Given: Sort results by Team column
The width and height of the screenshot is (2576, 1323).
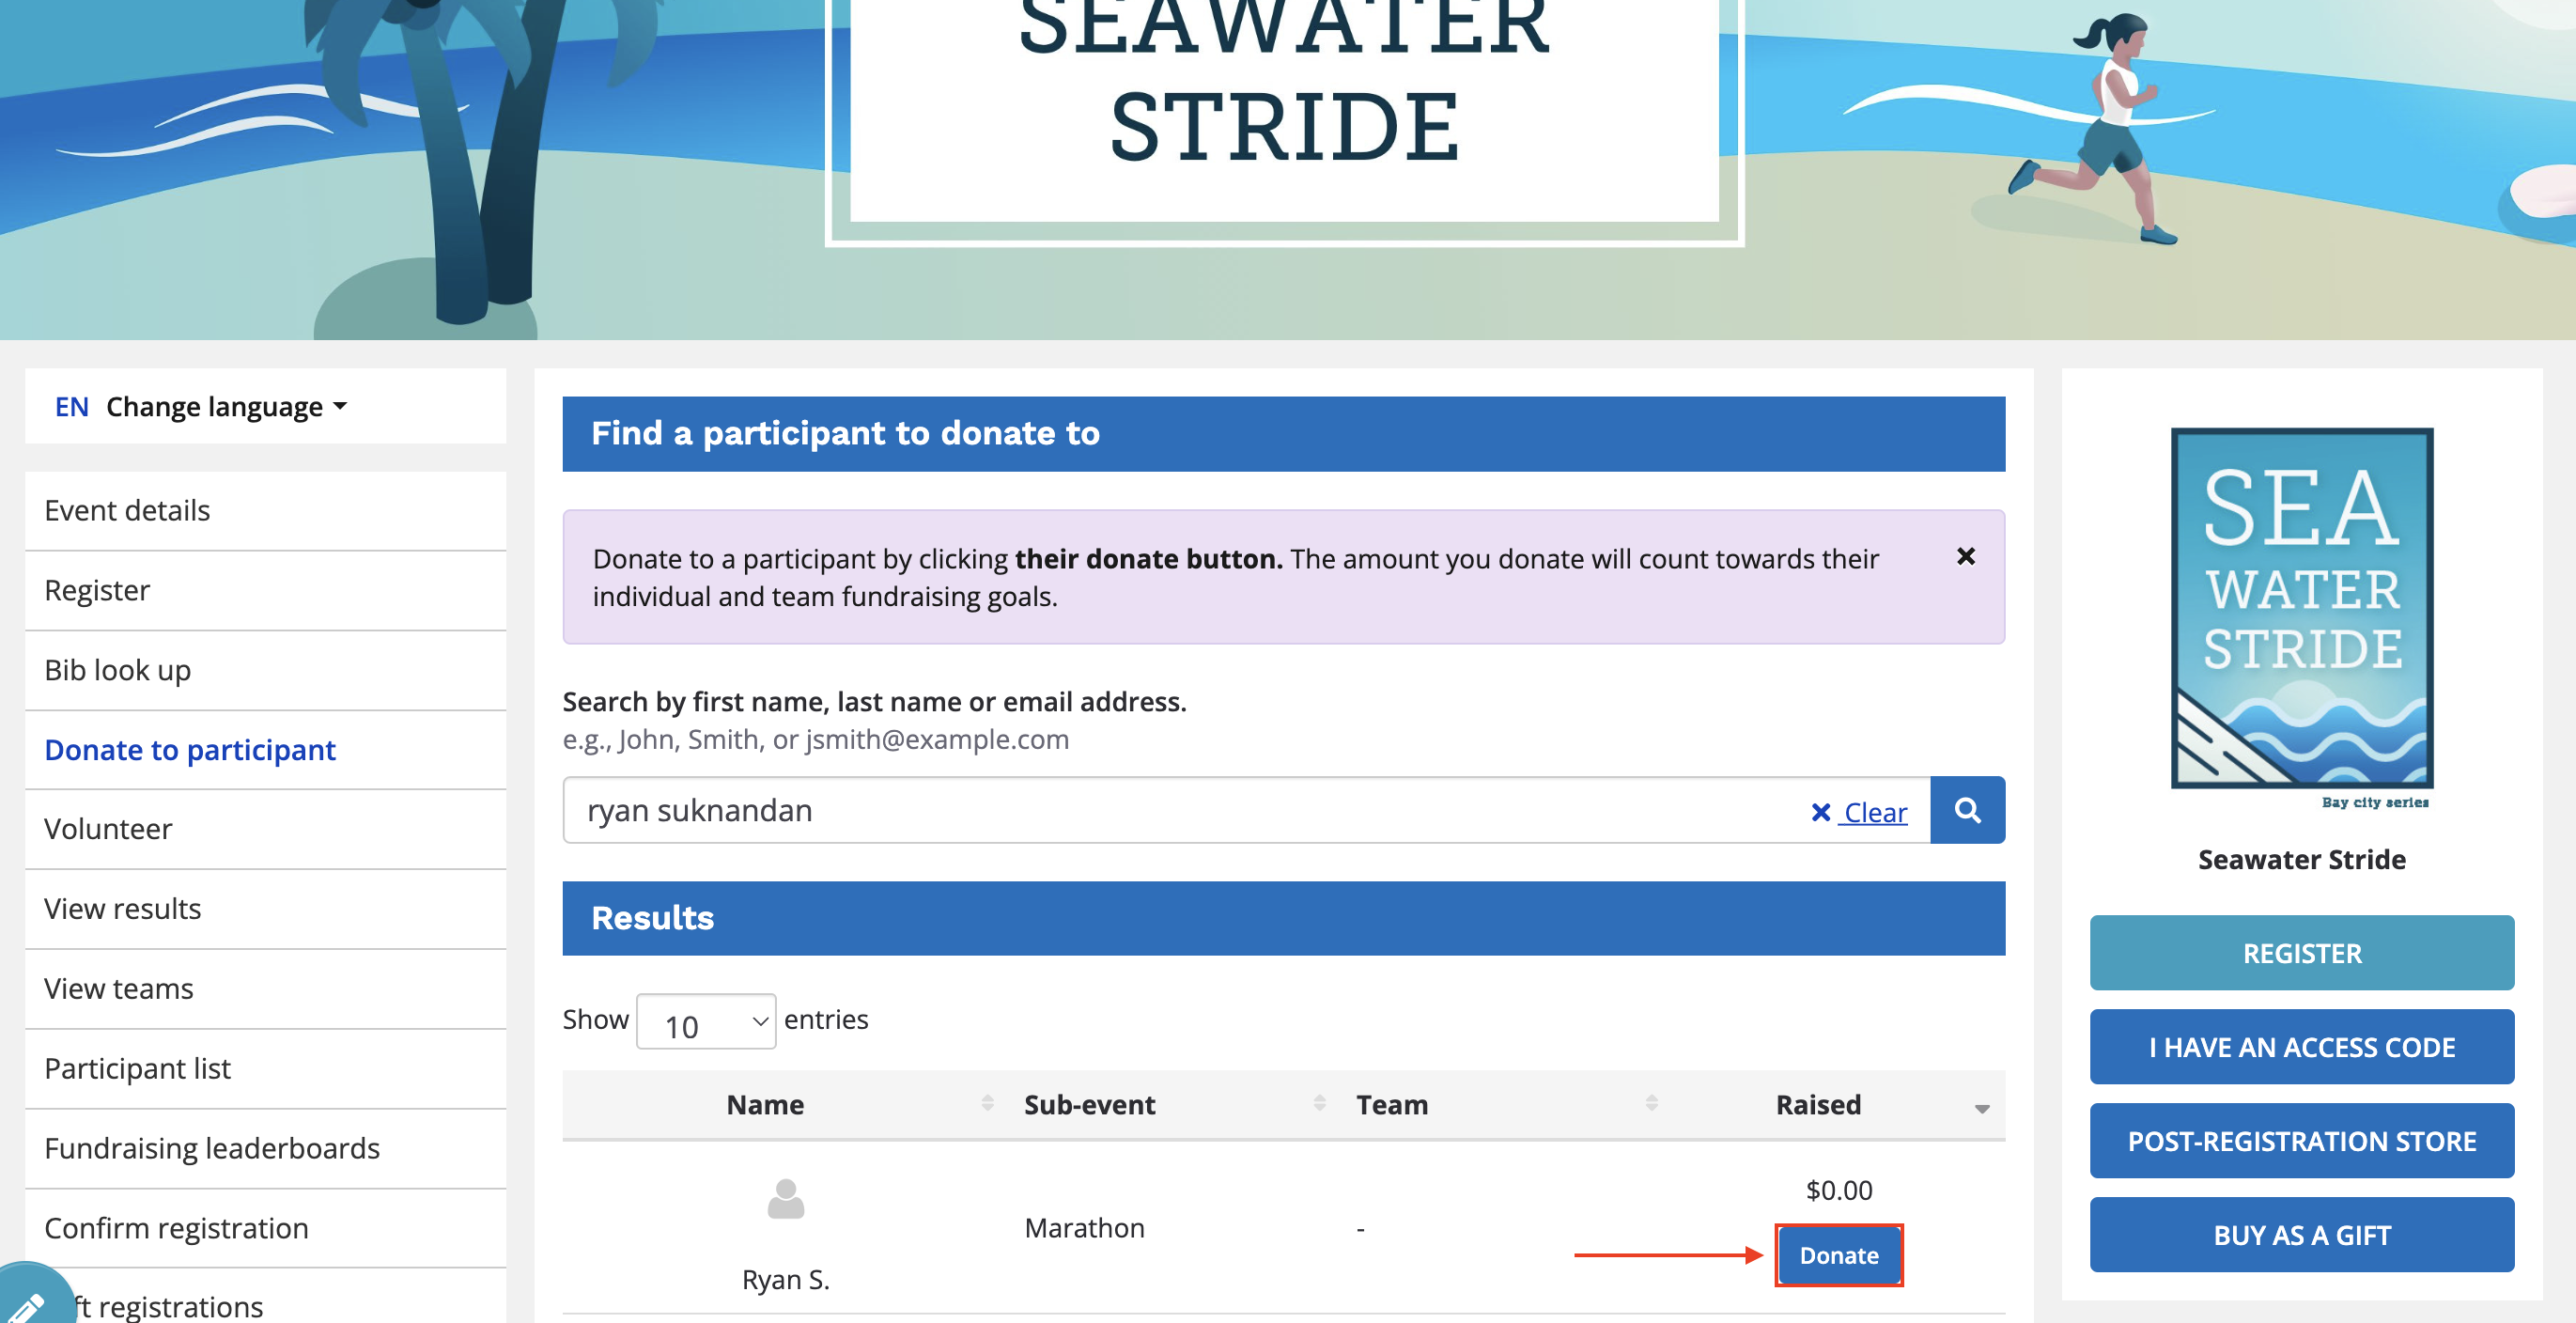Looking at the screenshot, I should [x=1391, y=1104].
